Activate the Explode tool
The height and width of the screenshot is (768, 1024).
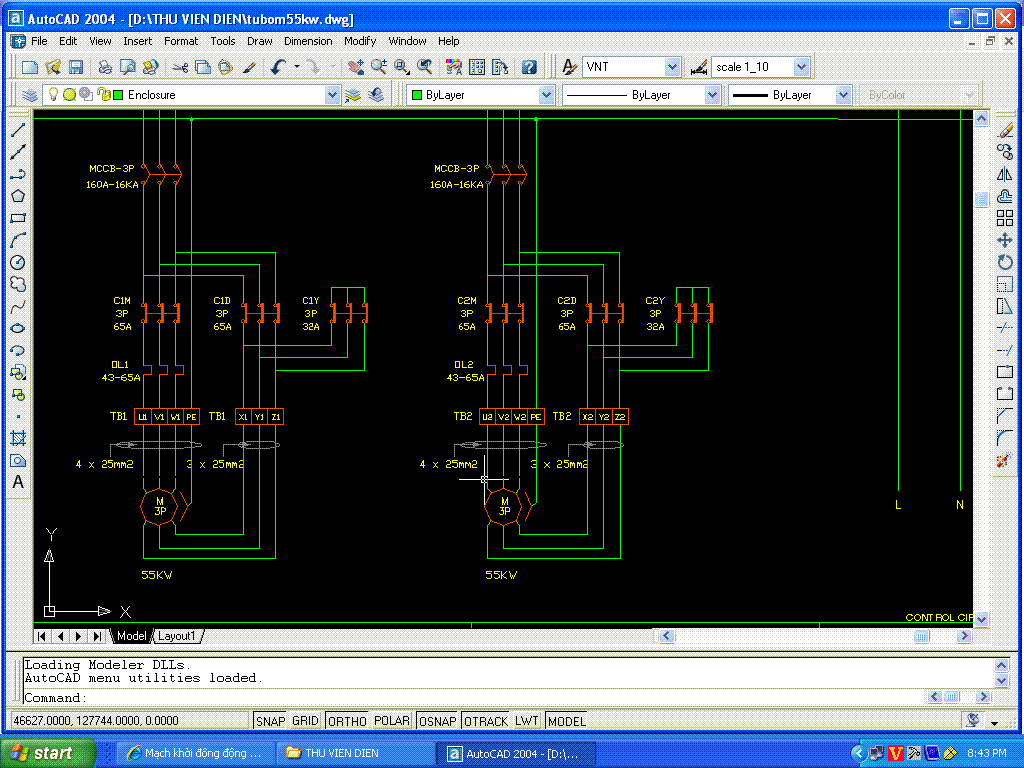pyautogui.click(x=1005, y=460)
